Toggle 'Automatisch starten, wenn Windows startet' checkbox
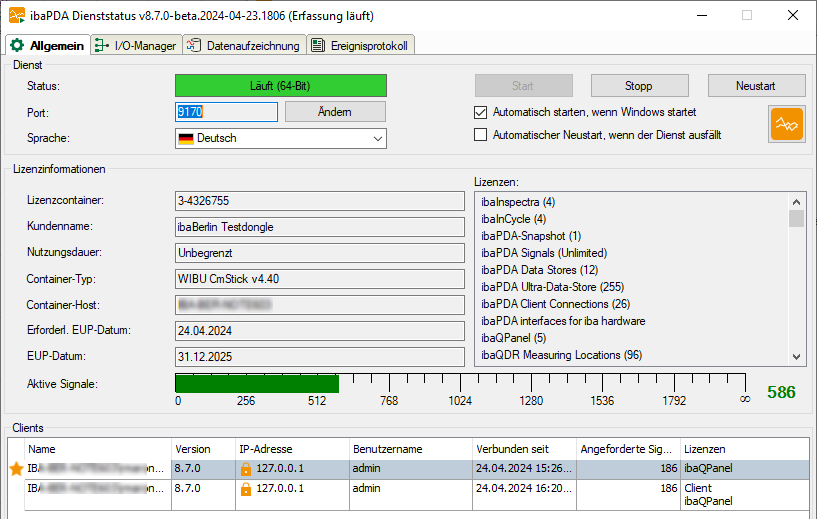Viewport: 817px width, 519px height. pyautogui.click(x=480, y=112)
